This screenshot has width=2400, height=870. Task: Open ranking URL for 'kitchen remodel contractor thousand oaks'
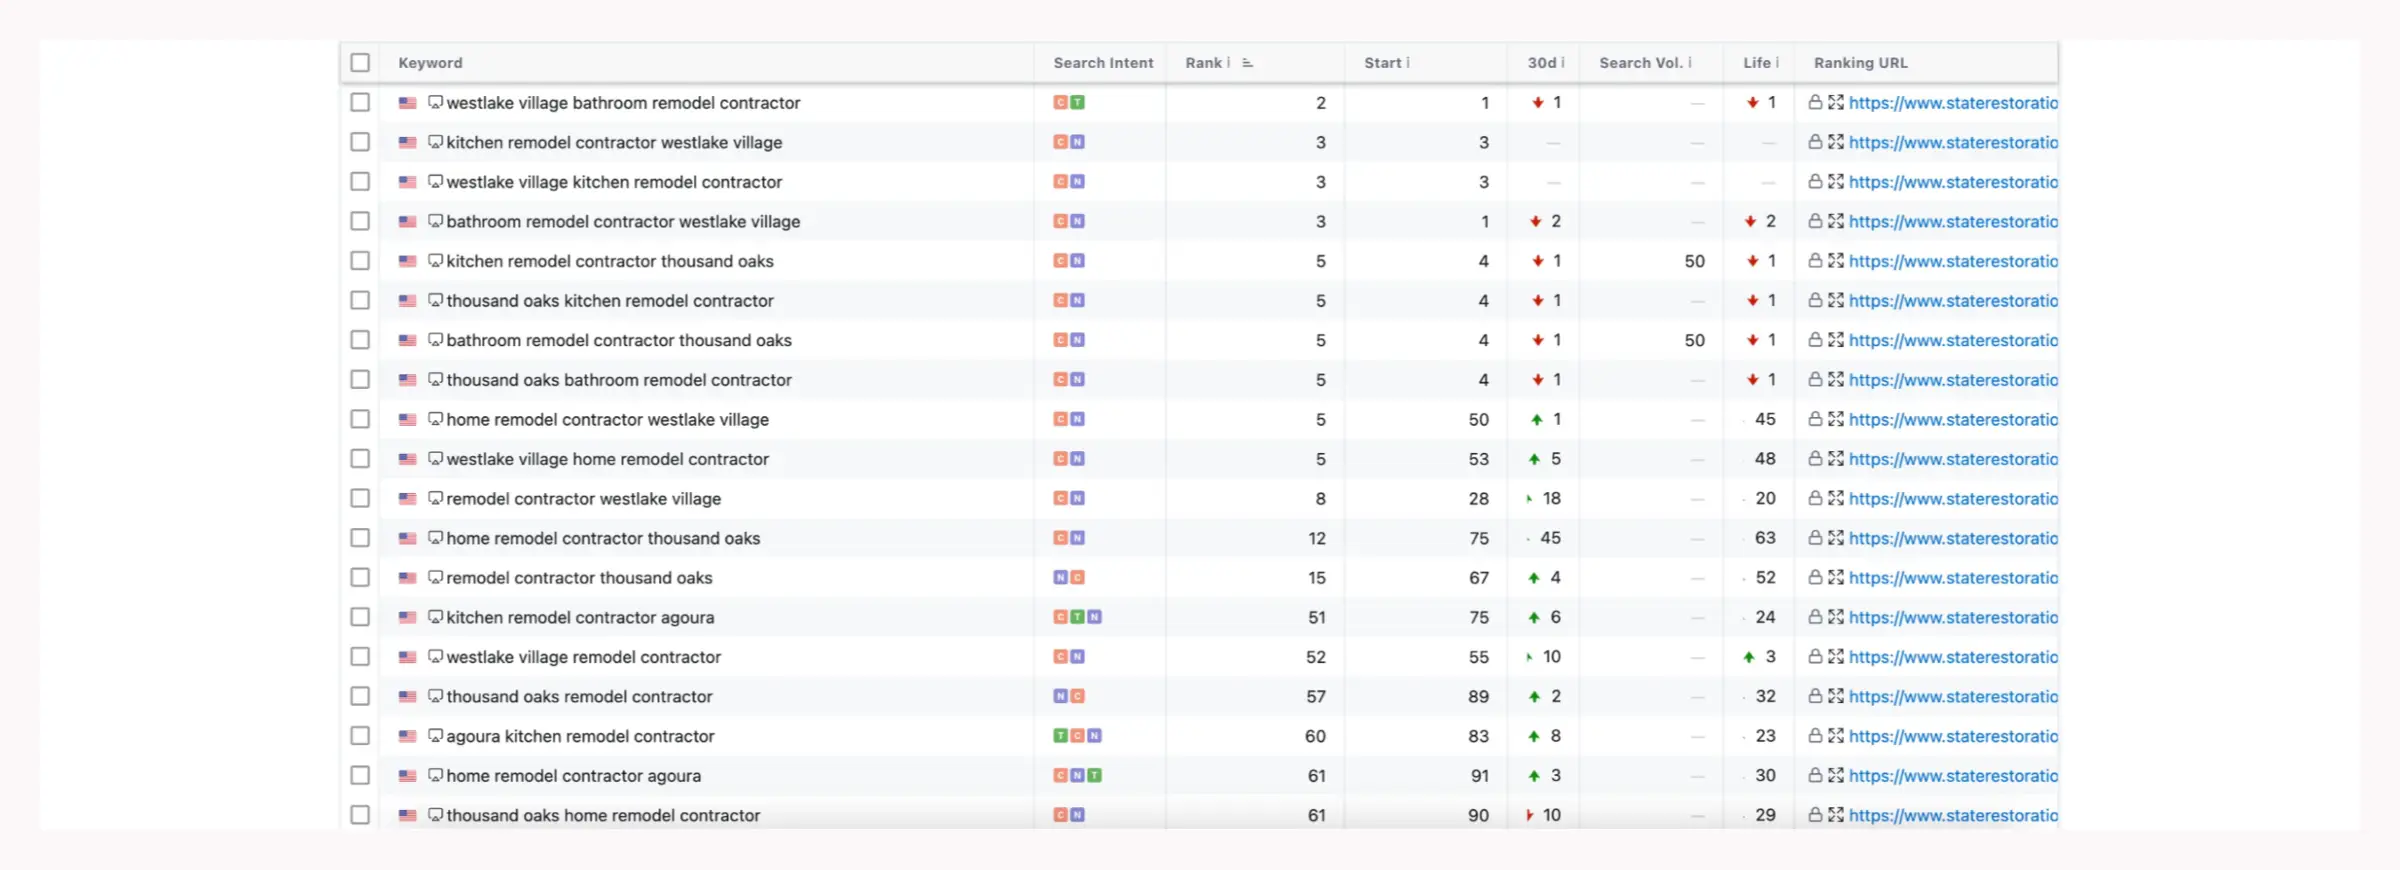[1952, 261]
